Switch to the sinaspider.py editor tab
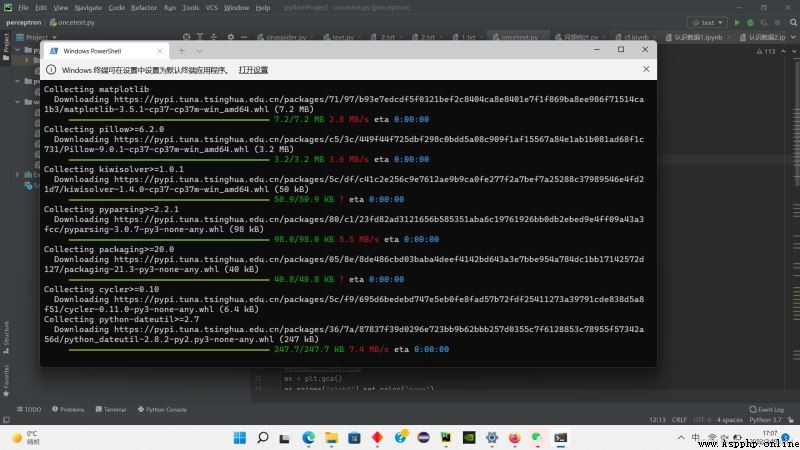Viewport: 800px width, 450px height. (282, 37)
